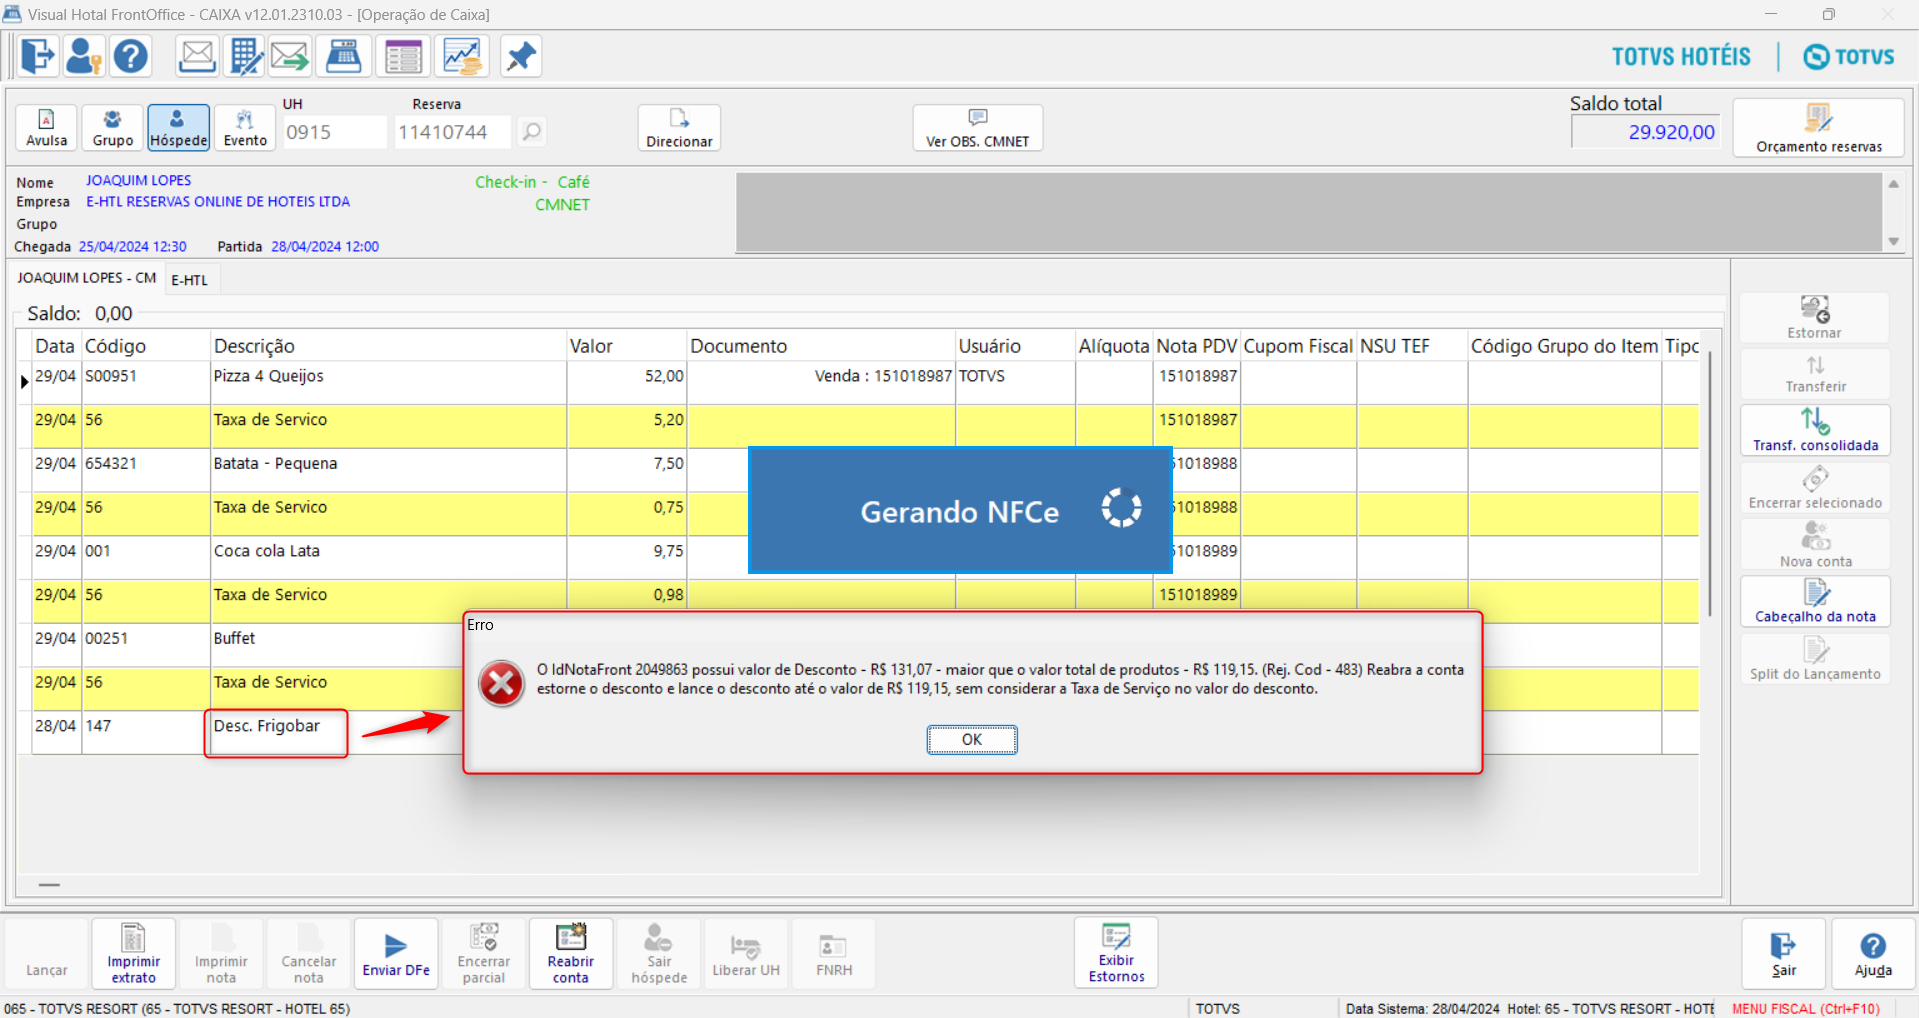The width and height of the screenshot is (1919, 1018).
Task: Click the blue pushpin toolbar icon
Action: 520,56
